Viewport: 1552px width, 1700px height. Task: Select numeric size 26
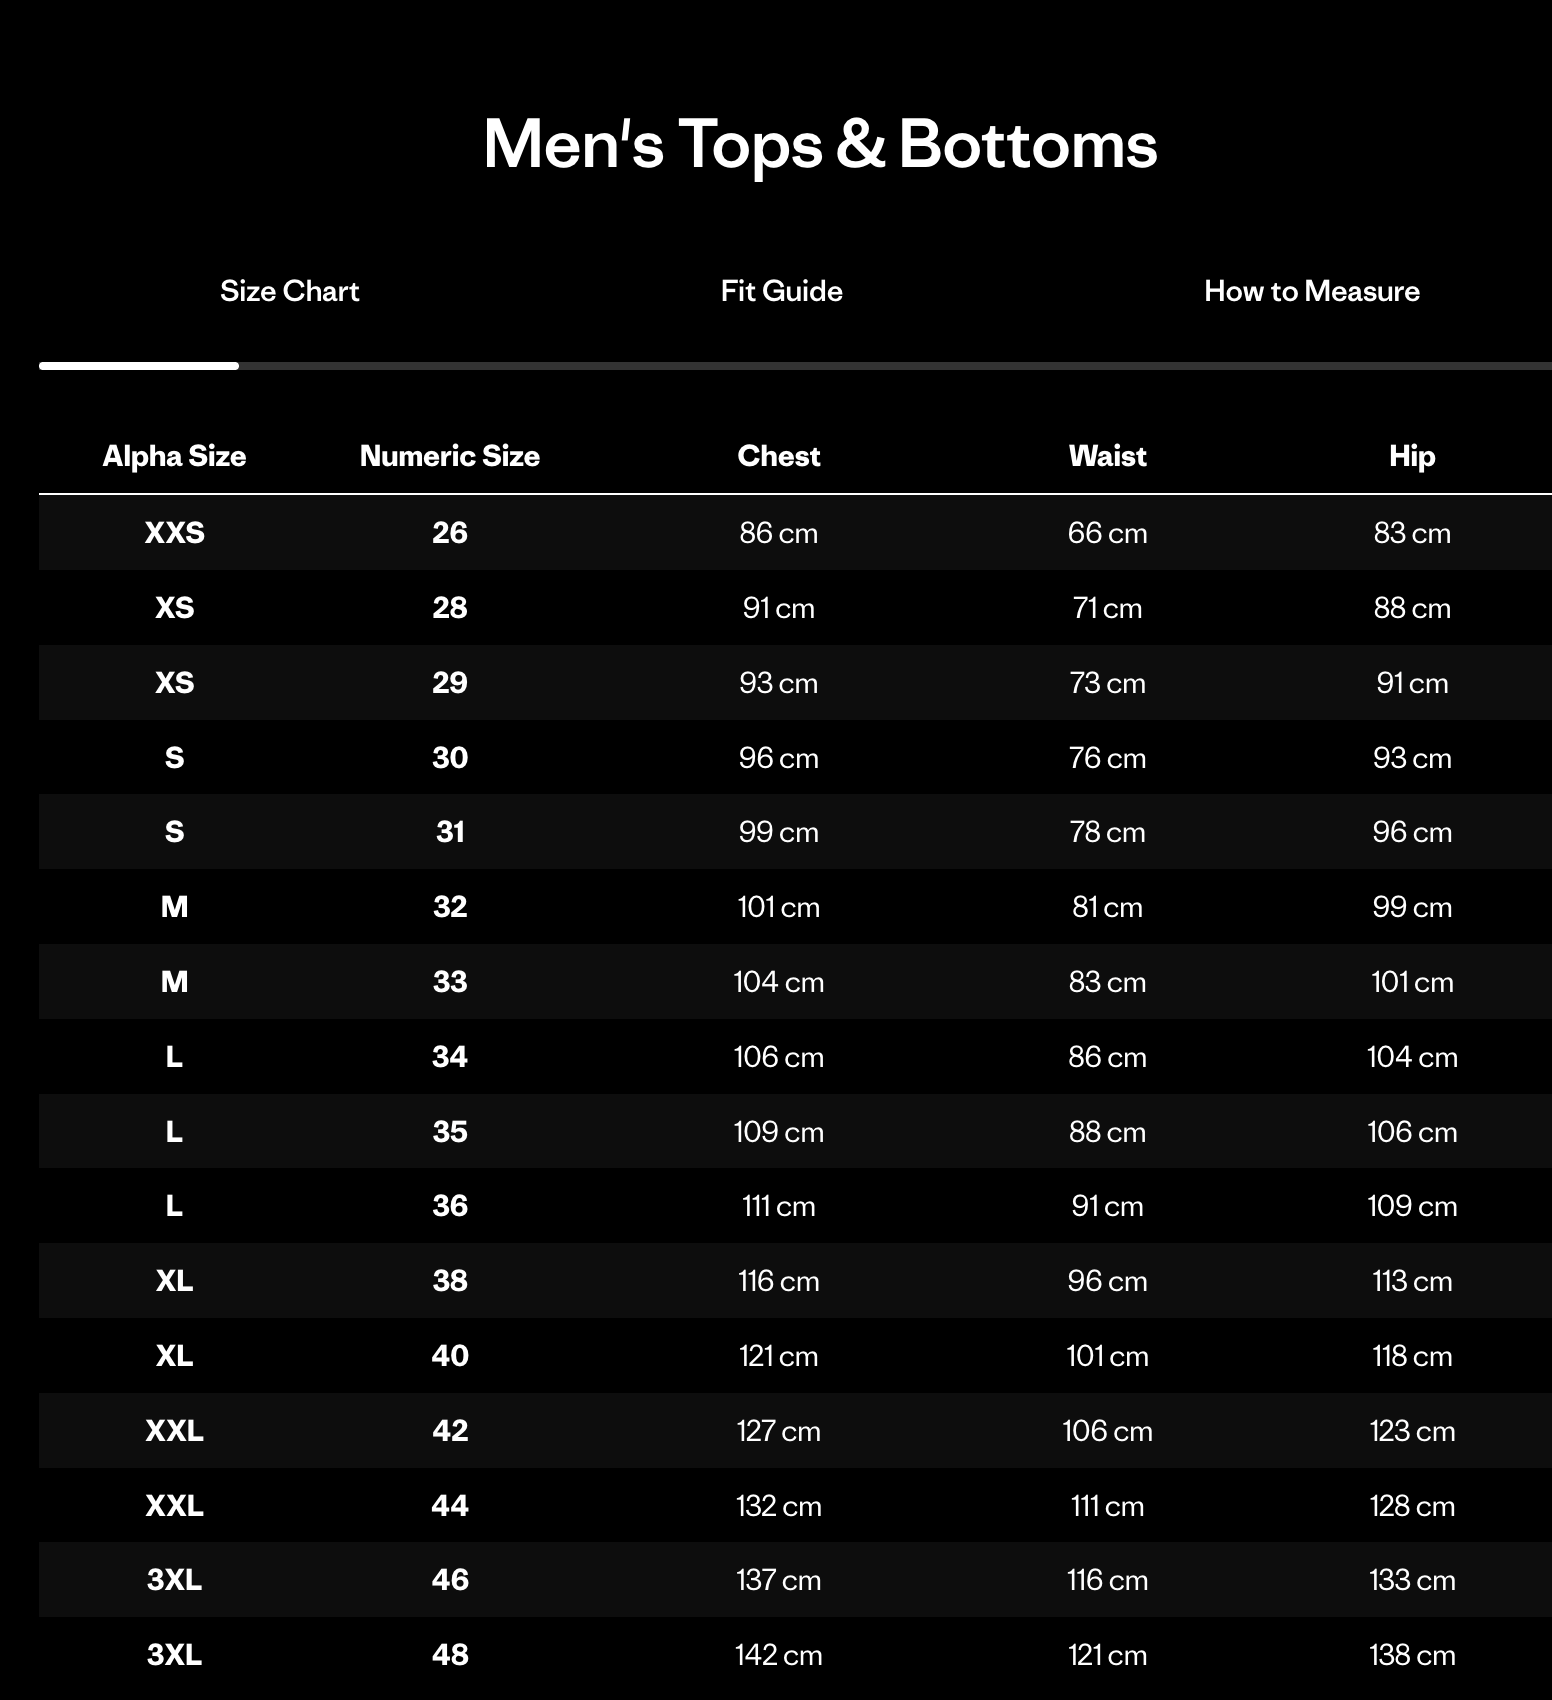coord(449,532)
